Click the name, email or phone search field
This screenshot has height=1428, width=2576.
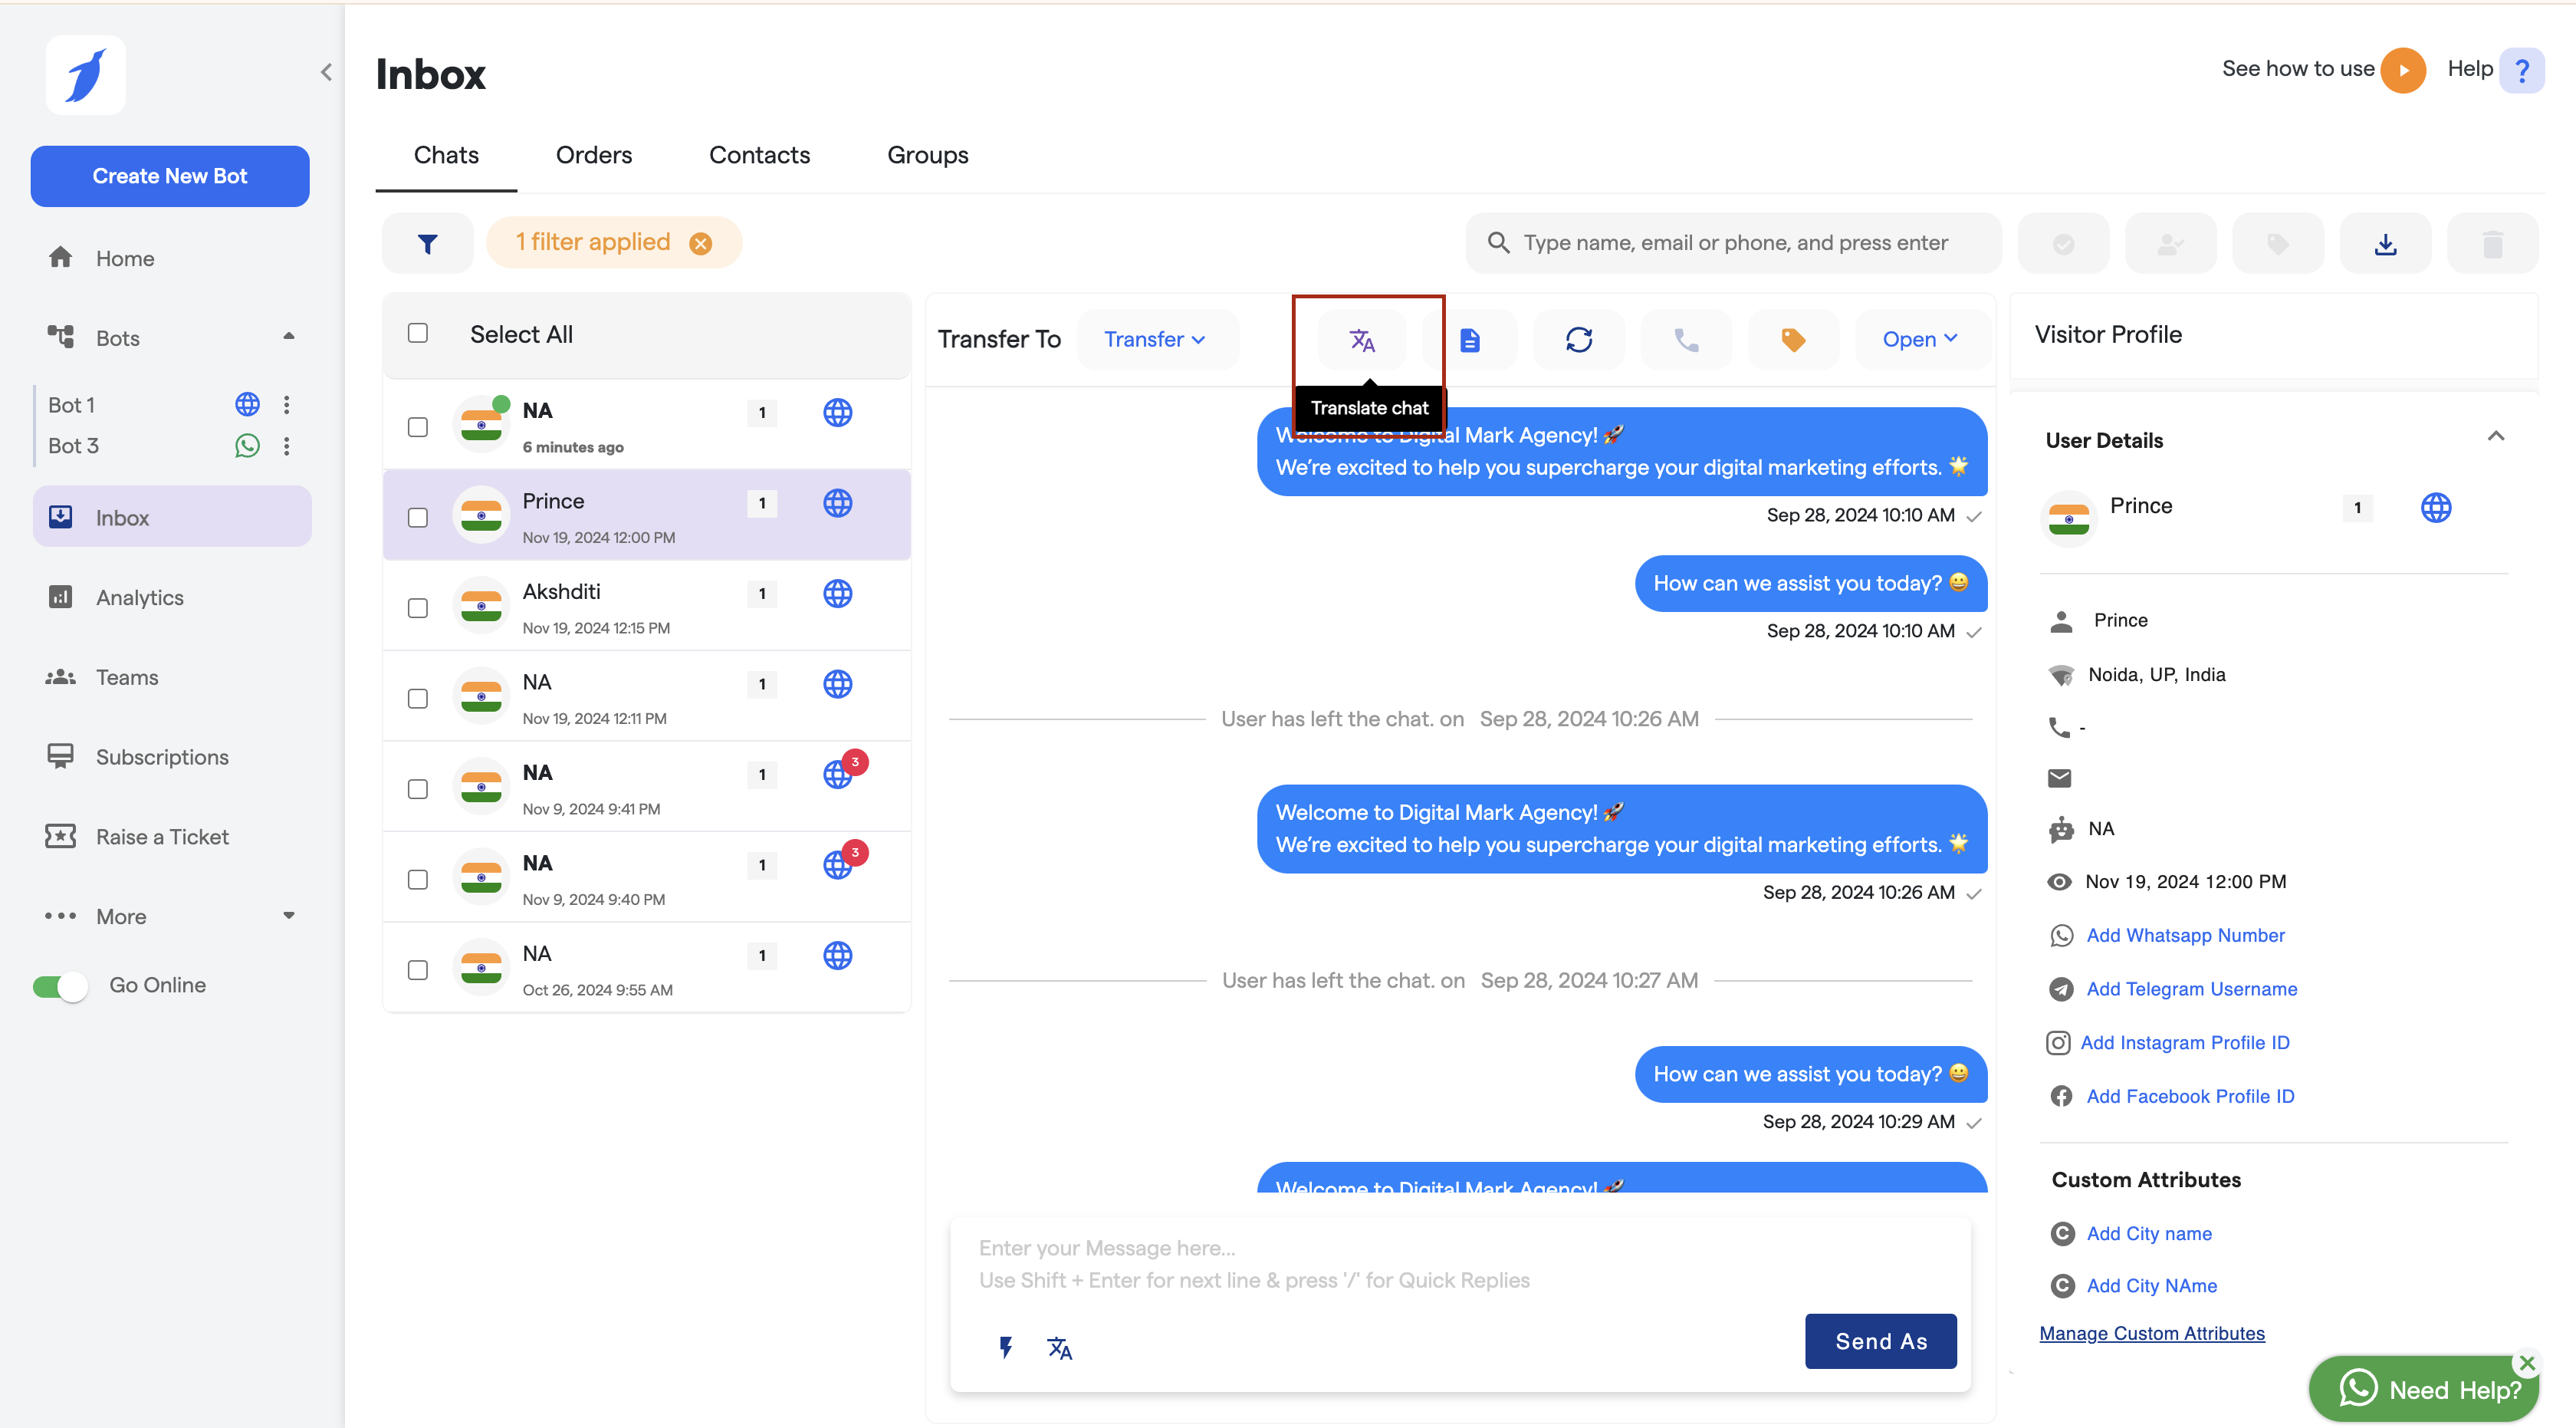[1734, 243]
